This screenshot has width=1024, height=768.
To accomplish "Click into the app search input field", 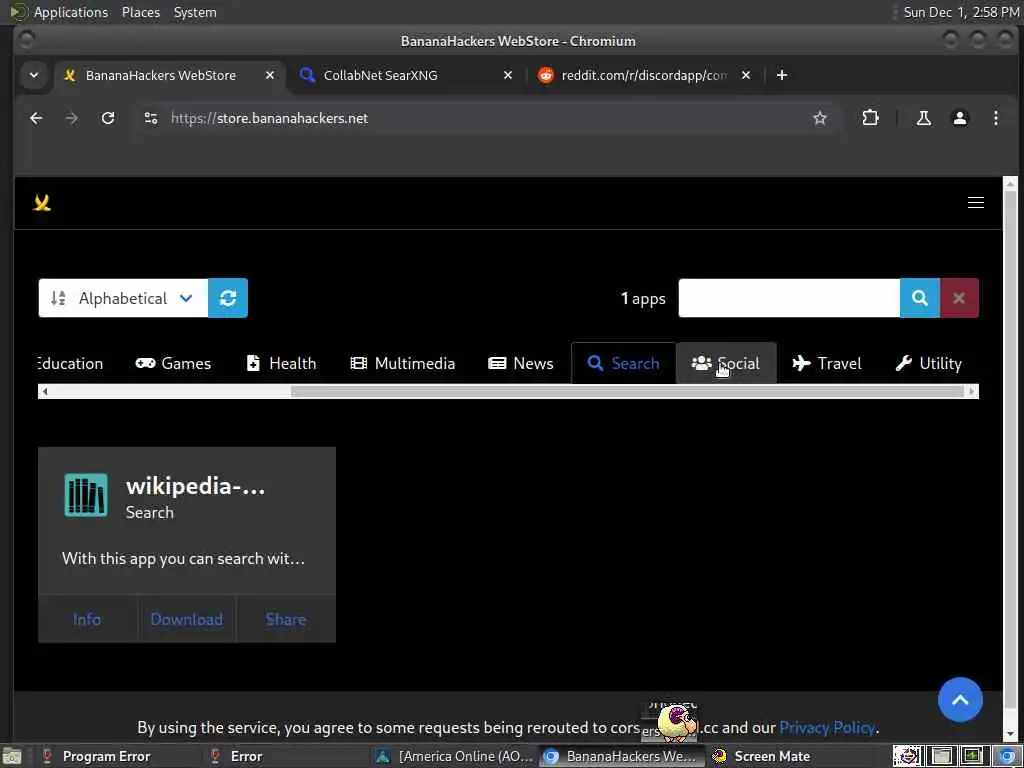I will tap(789, 298).
